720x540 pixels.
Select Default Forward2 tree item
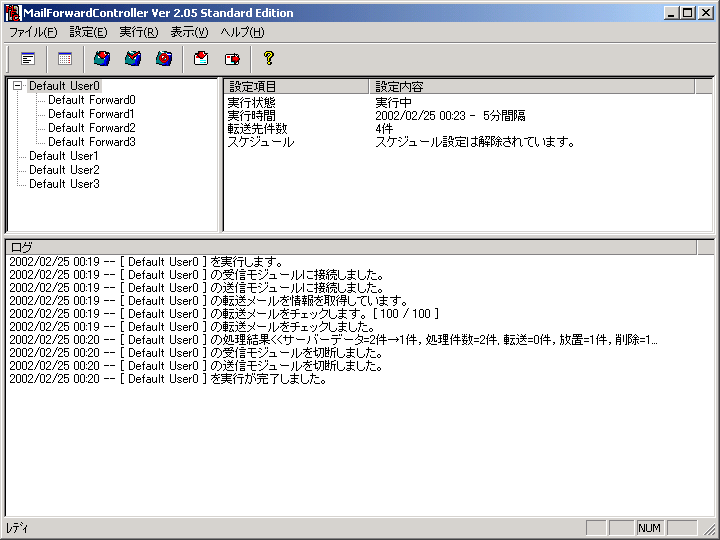pyautogui.click(x=92, y=128)
